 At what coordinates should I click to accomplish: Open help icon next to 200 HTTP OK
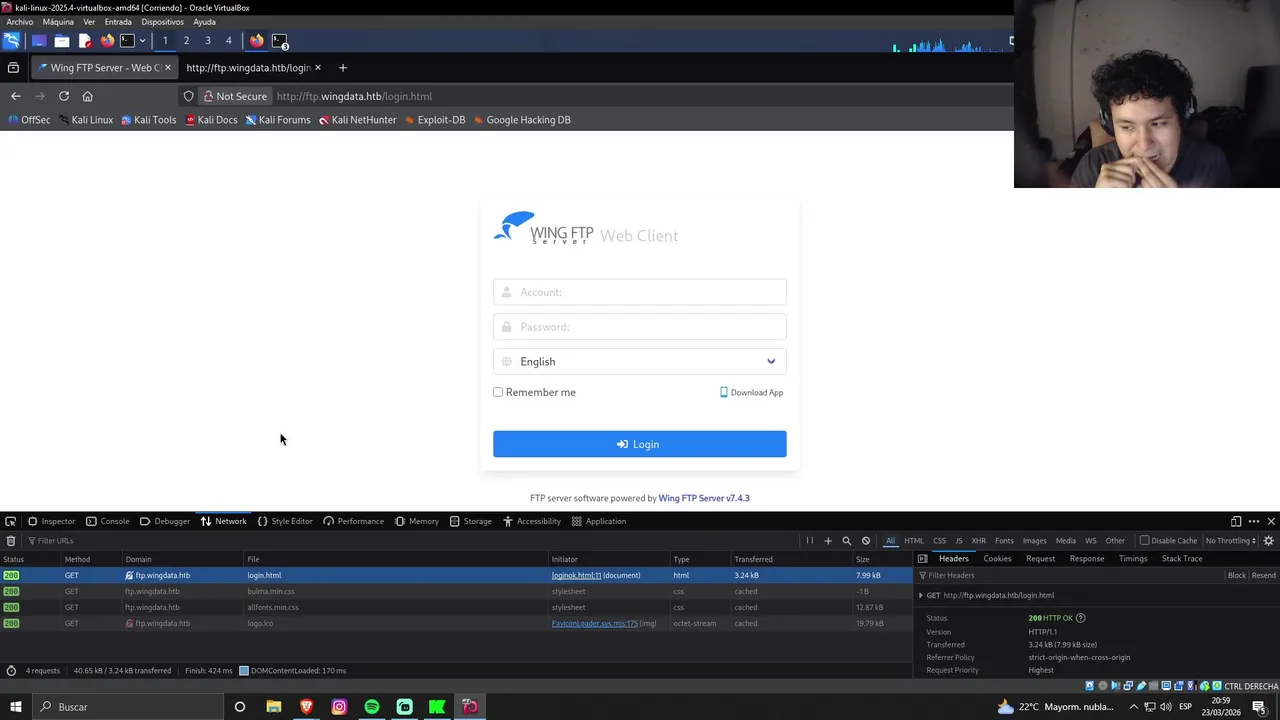click(1080, 618)
